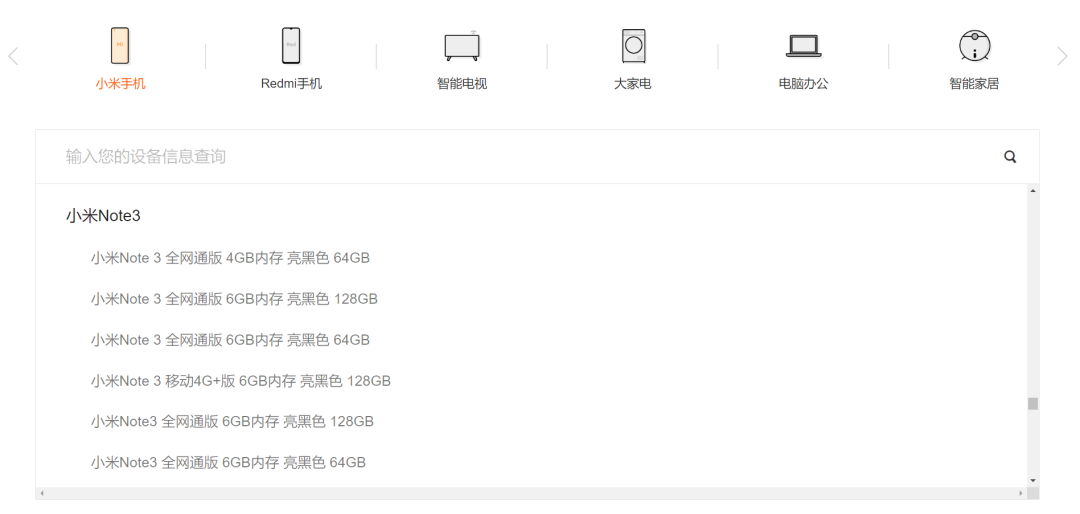Select the 小米手机 phone icon
The width and height of the screenshot is (1080, 514).
(120, 46)
